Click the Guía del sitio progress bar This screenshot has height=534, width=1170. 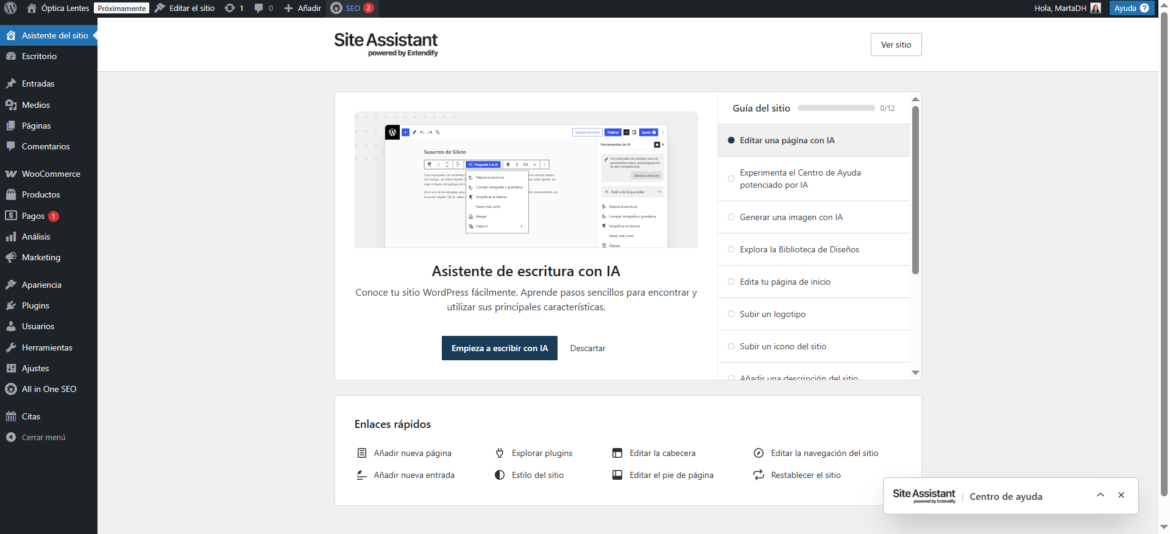[x=836, y=108]
